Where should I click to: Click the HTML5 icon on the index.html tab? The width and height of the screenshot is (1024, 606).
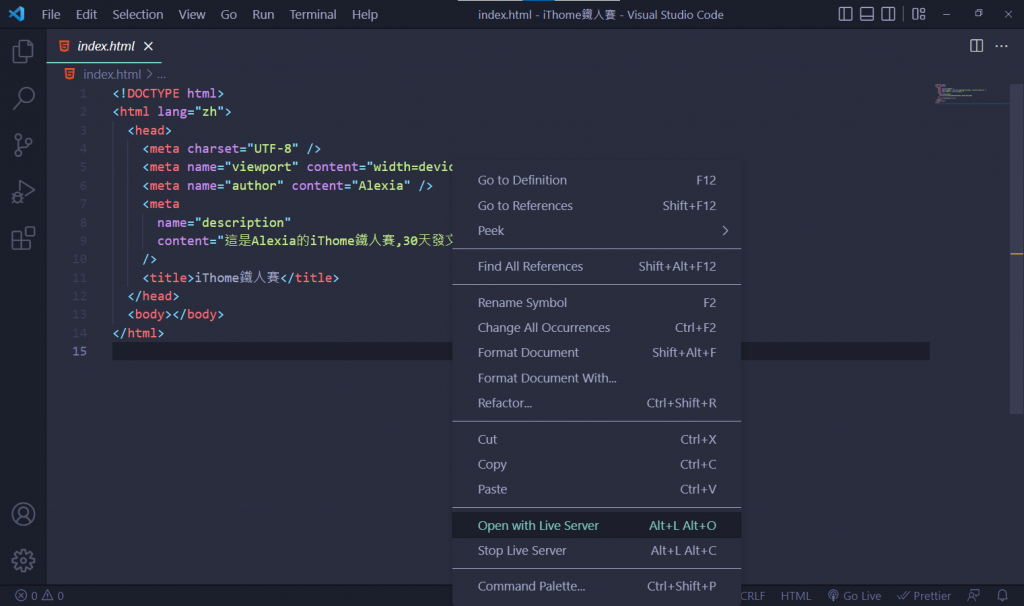pyautogui.click(x=64, y=46)
